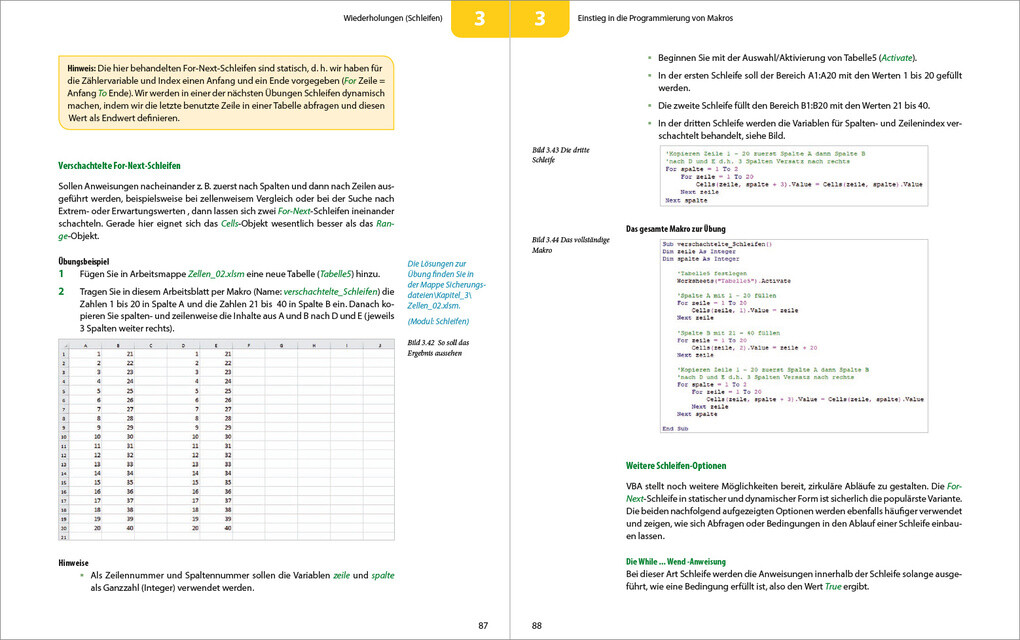Click the 'Übungsbeispiel' subheading
This screenshot has height=640, width=1020.
84,261
